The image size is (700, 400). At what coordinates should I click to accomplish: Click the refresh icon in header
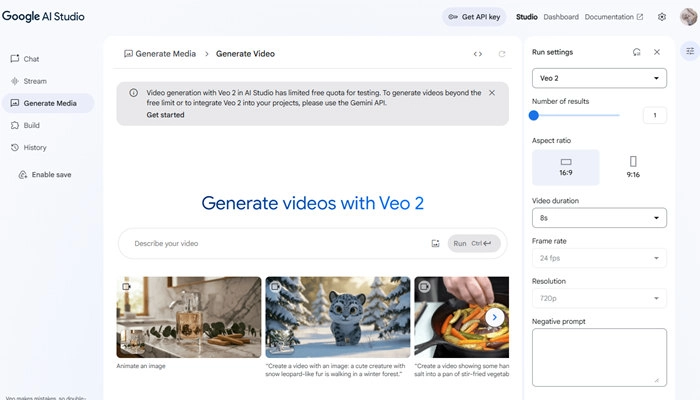tap(502, 54)
